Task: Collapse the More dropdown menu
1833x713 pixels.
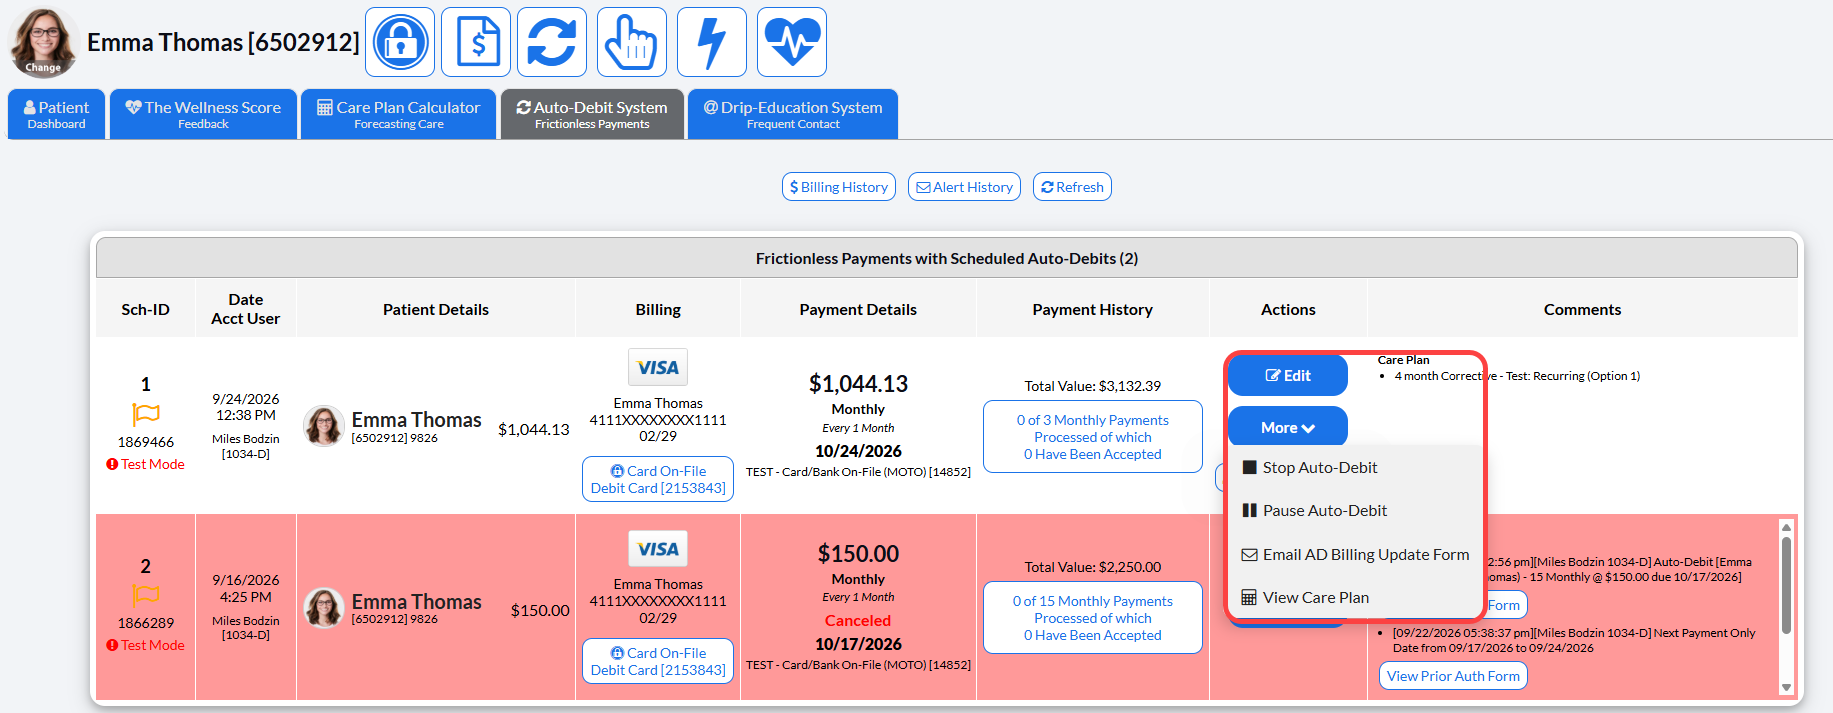Action: pyautogui.click(x=1288, y=427)
